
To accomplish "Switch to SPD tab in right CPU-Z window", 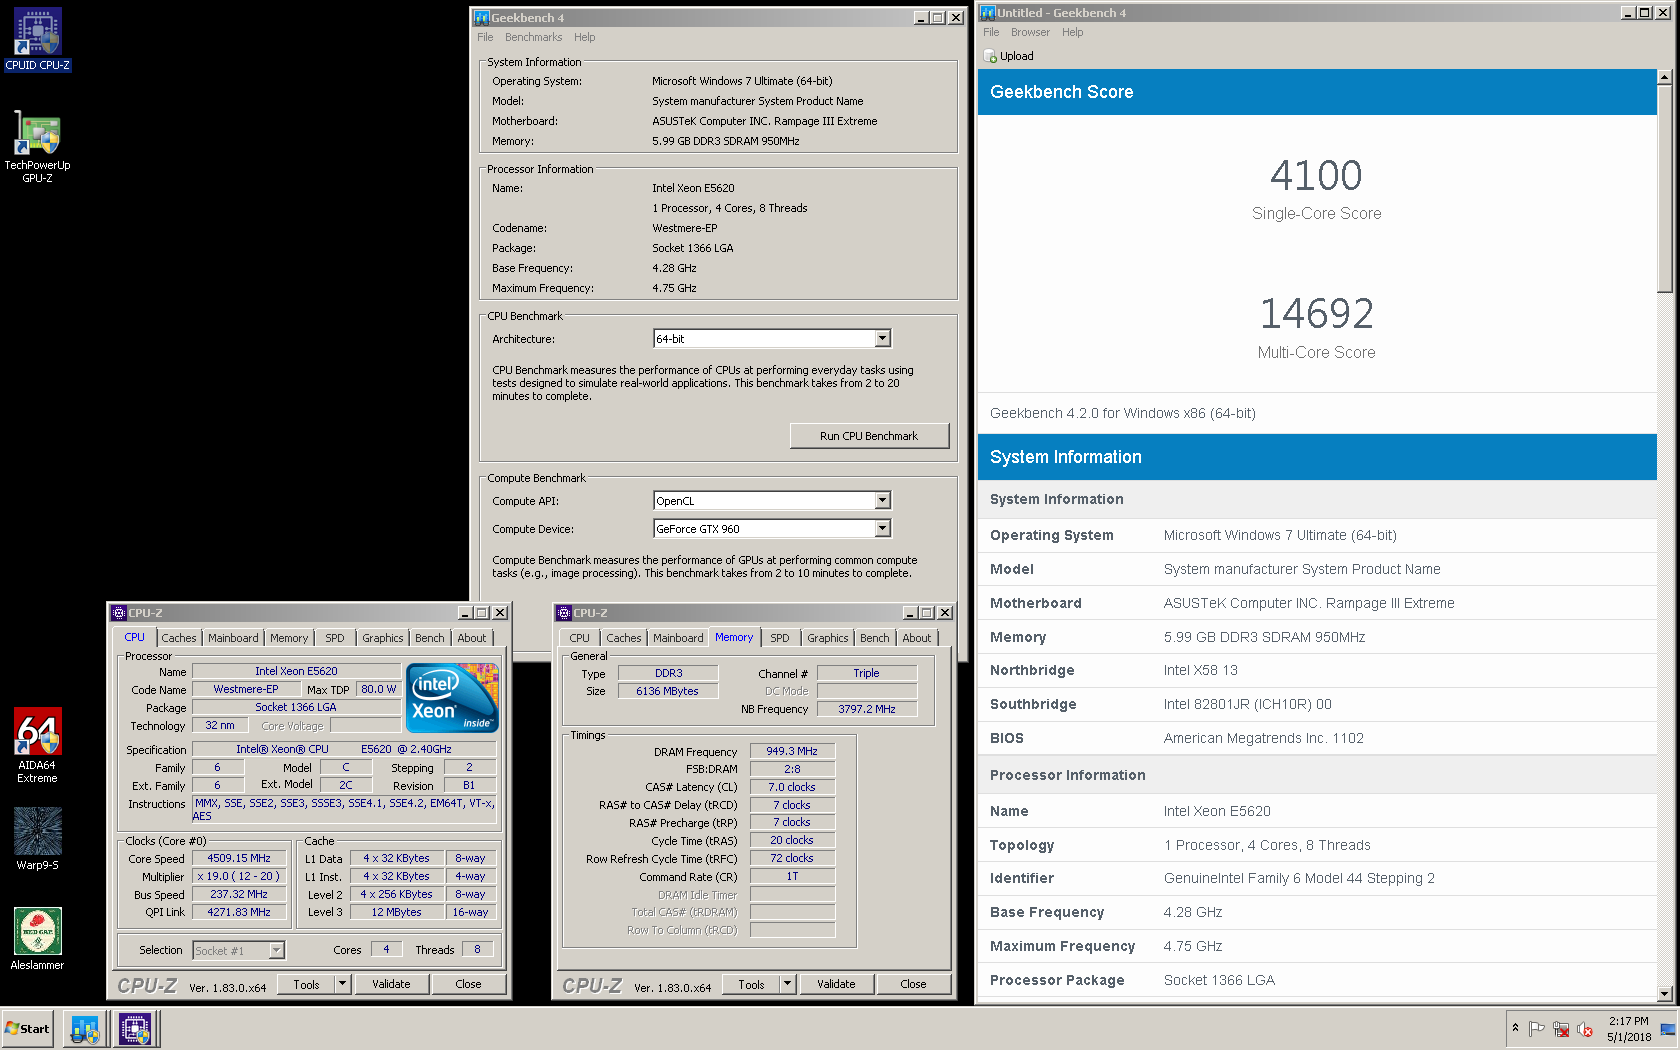I will (779, 638).
